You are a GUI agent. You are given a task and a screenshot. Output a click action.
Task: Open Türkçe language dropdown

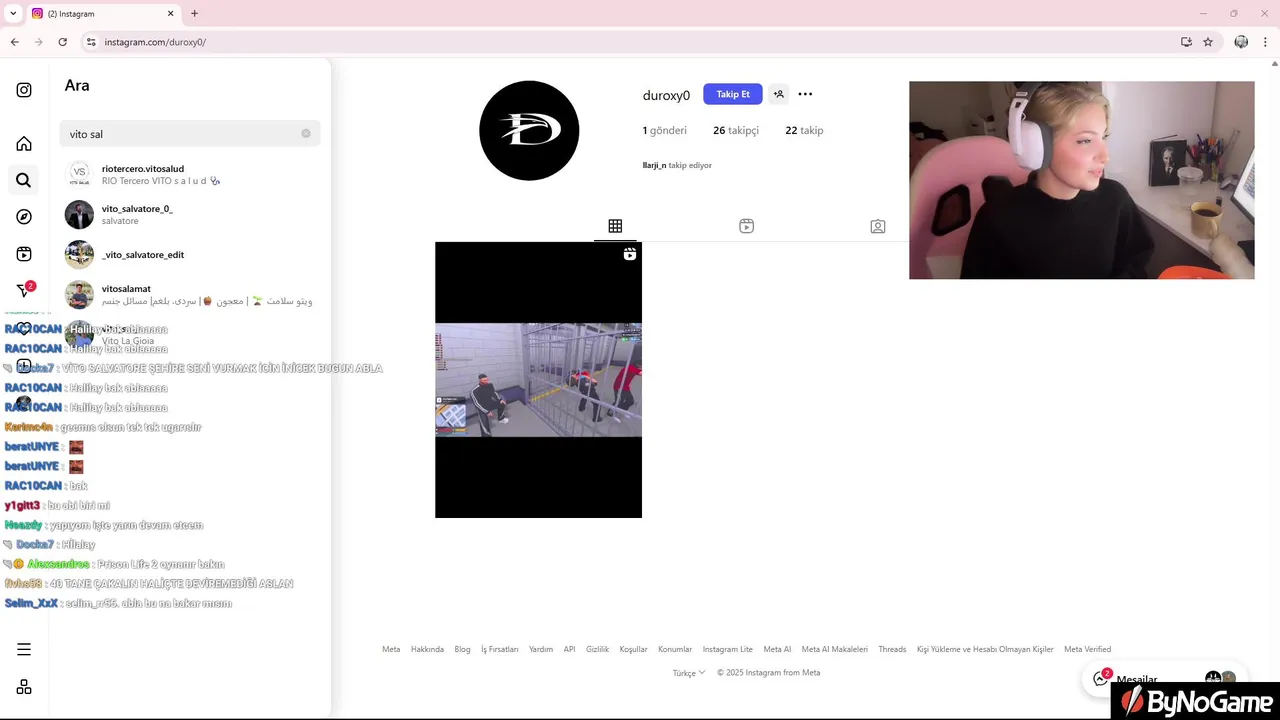(x=689, y=673)
